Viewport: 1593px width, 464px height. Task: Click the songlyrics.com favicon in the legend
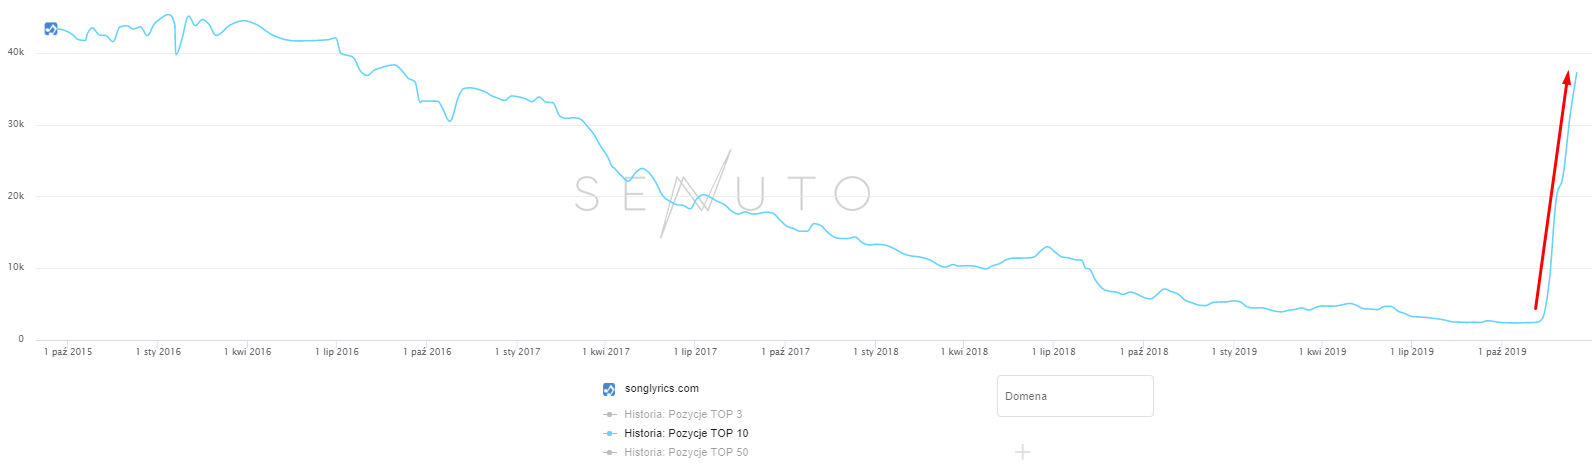(x=609, y=389)
